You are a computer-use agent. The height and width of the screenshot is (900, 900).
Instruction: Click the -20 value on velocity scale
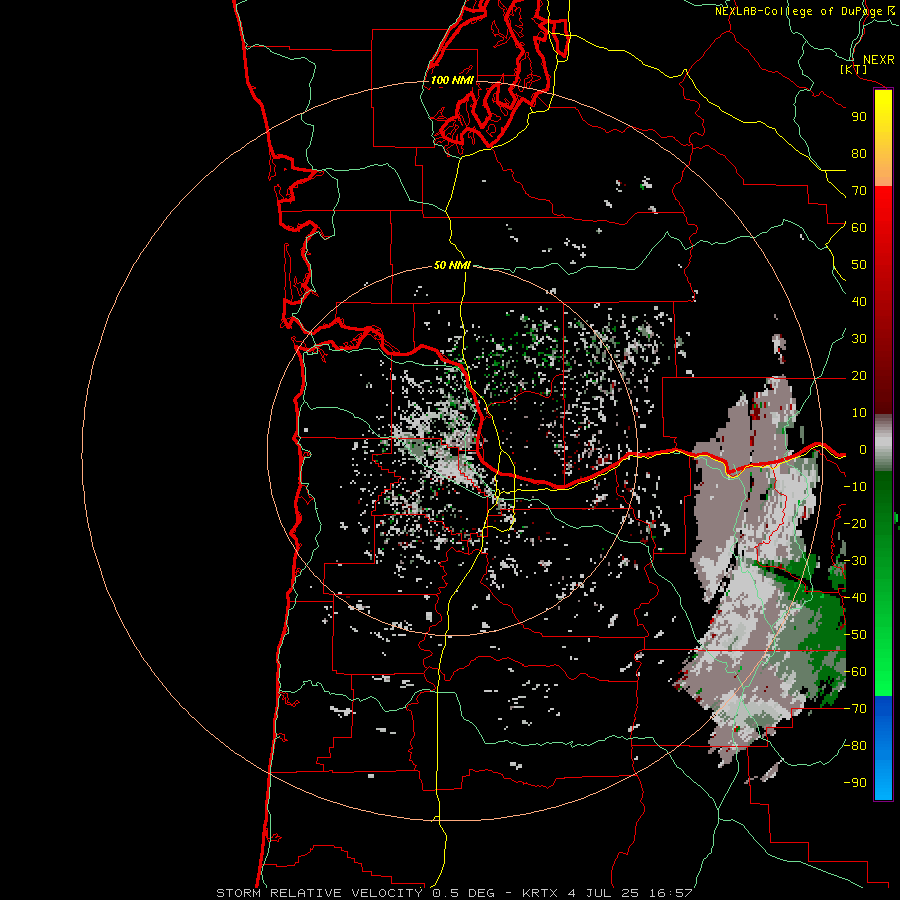[855, 524]
